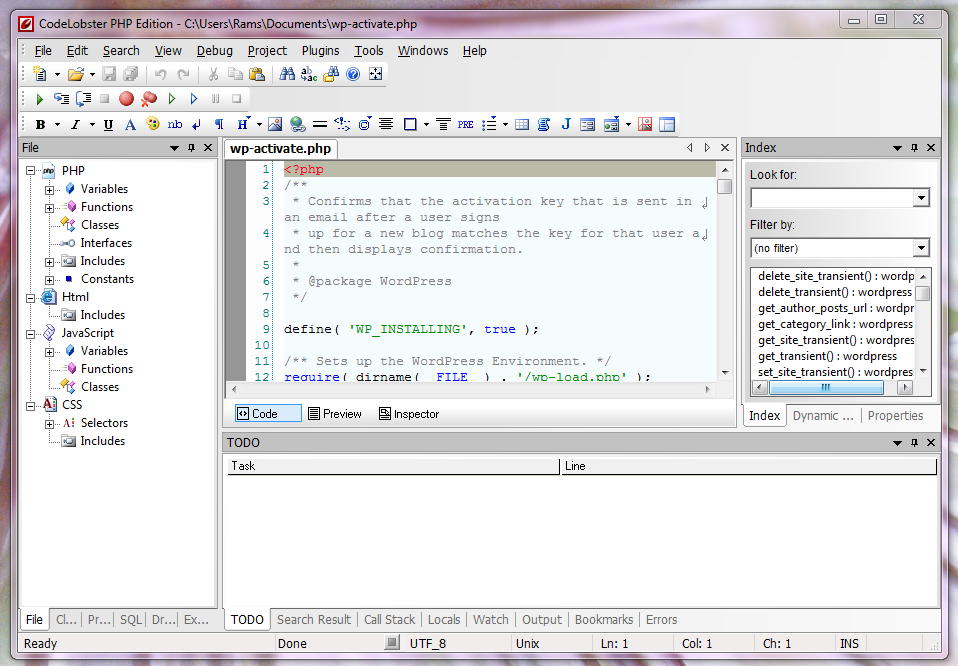This screenshot has height=666, width=958.
Task: Collapse the JavaScript tree node
Action: click(31, 333)
